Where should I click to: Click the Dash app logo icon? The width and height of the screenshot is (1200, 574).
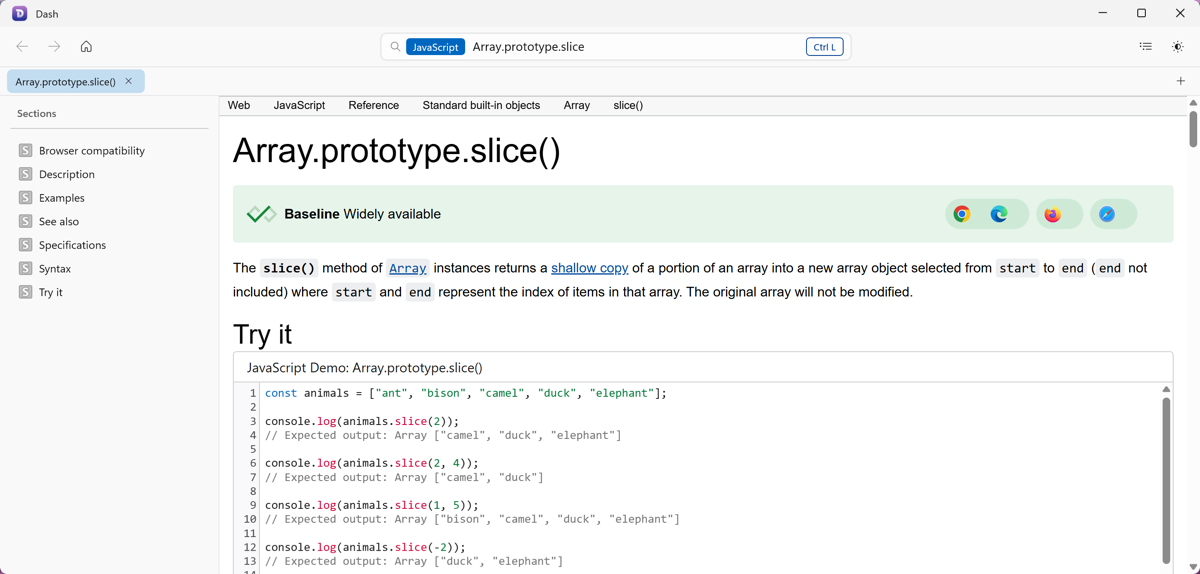click(x=19, y=14)
